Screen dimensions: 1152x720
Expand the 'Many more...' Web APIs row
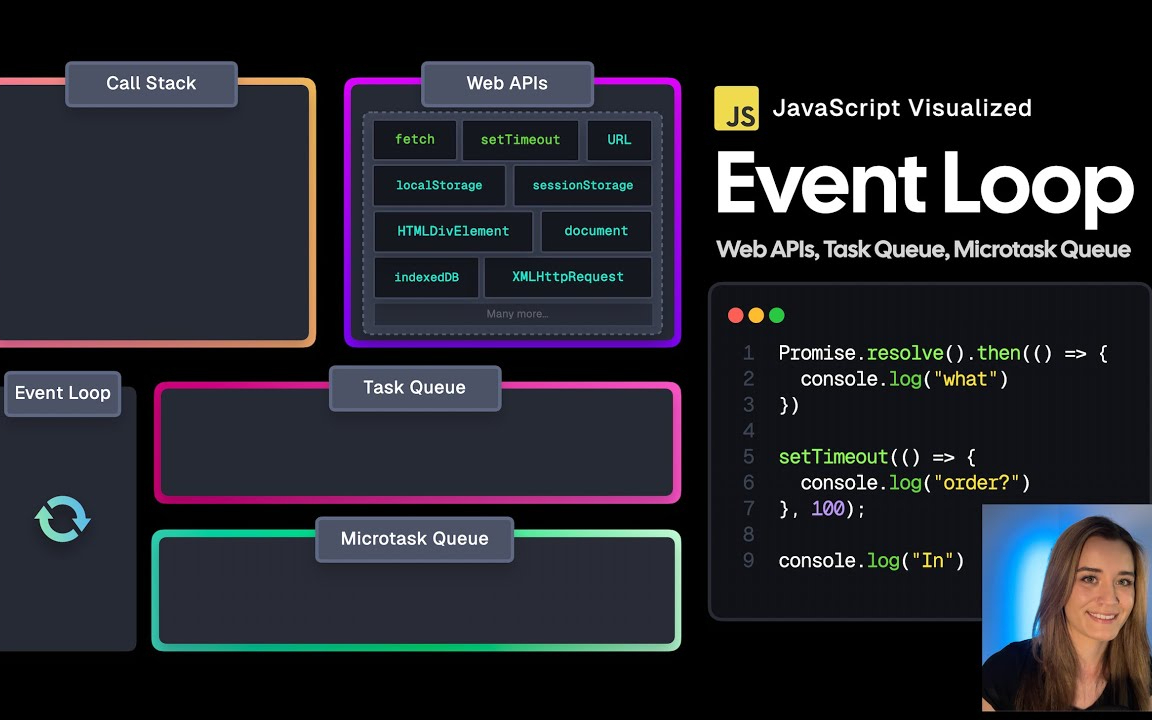[513, 314]
